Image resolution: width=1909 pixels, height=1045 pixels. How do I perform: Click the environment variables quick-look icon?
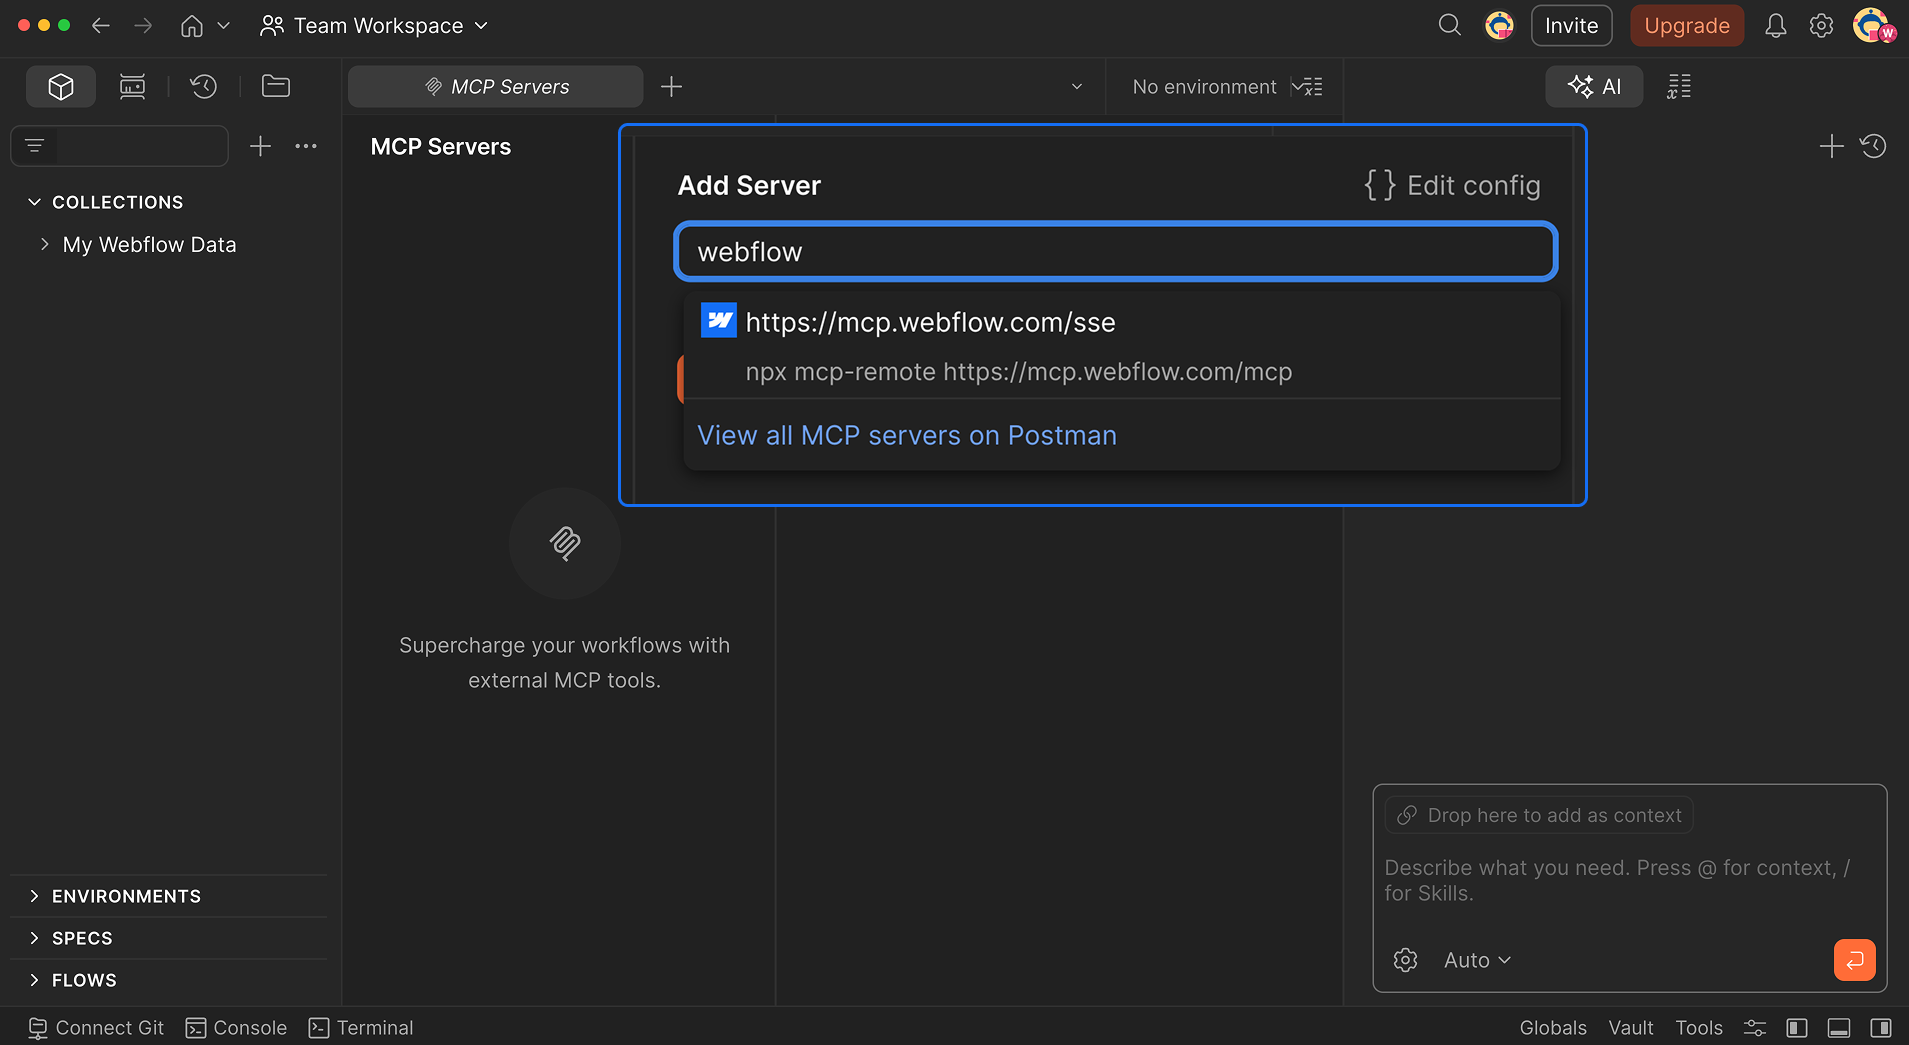pos(1307,87)
